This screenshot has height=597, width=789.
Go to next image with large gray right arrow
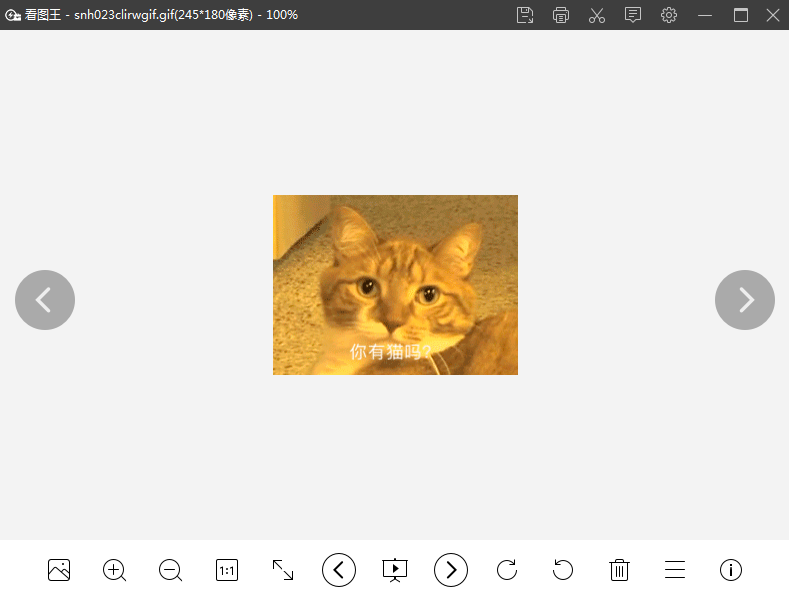[745, 300]
